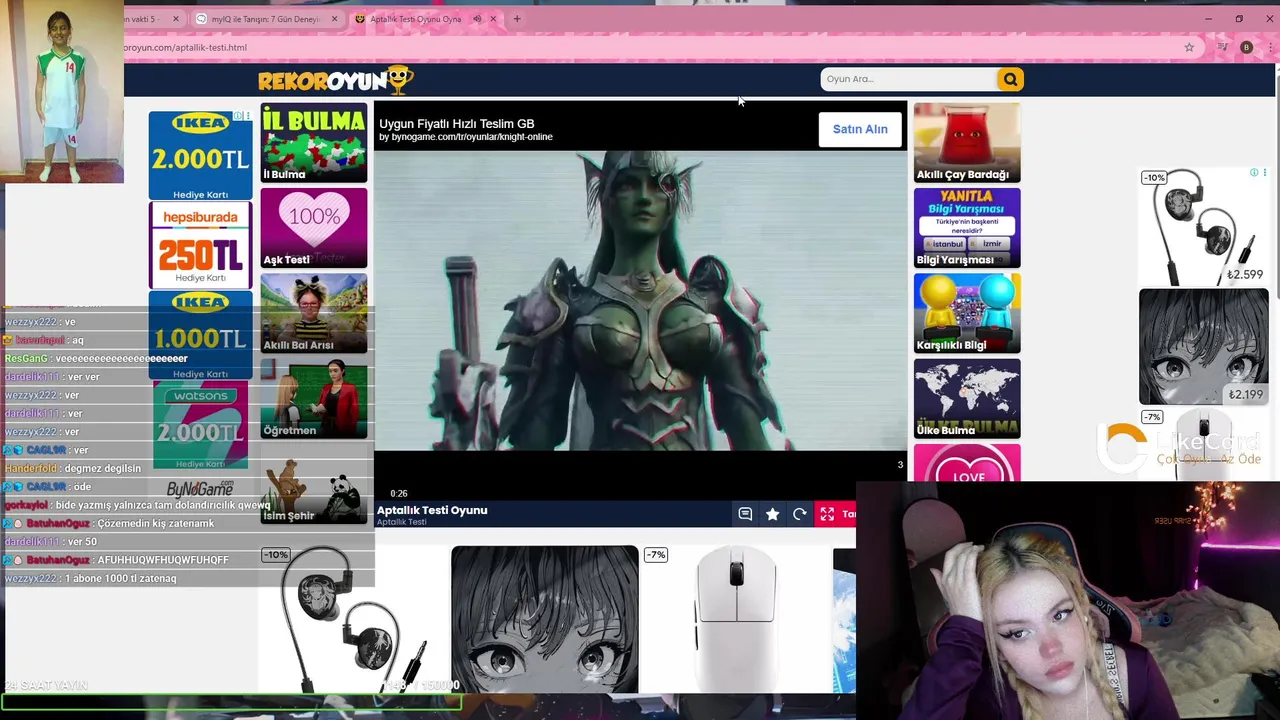Open the Ülke Bulma game thumbnail

tap(967, 399)
